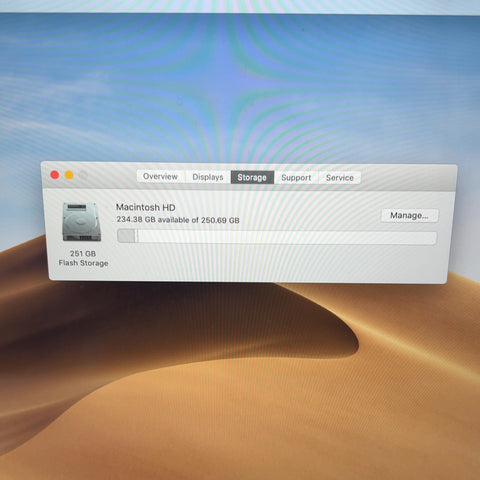Image resolution: width=480 pixels, height=480 pixels.
Task: Go to the Support tab
Action: (x=296, y=178)
